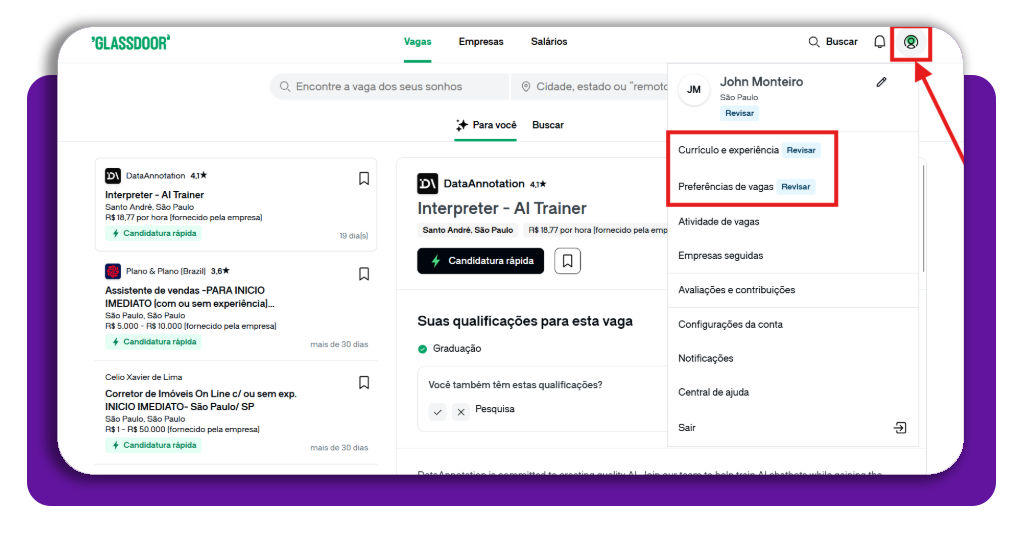The width and height of the screenshot is (1024, 536).
Task: Click the Glassdoor logo
Action: pos(131,42)
